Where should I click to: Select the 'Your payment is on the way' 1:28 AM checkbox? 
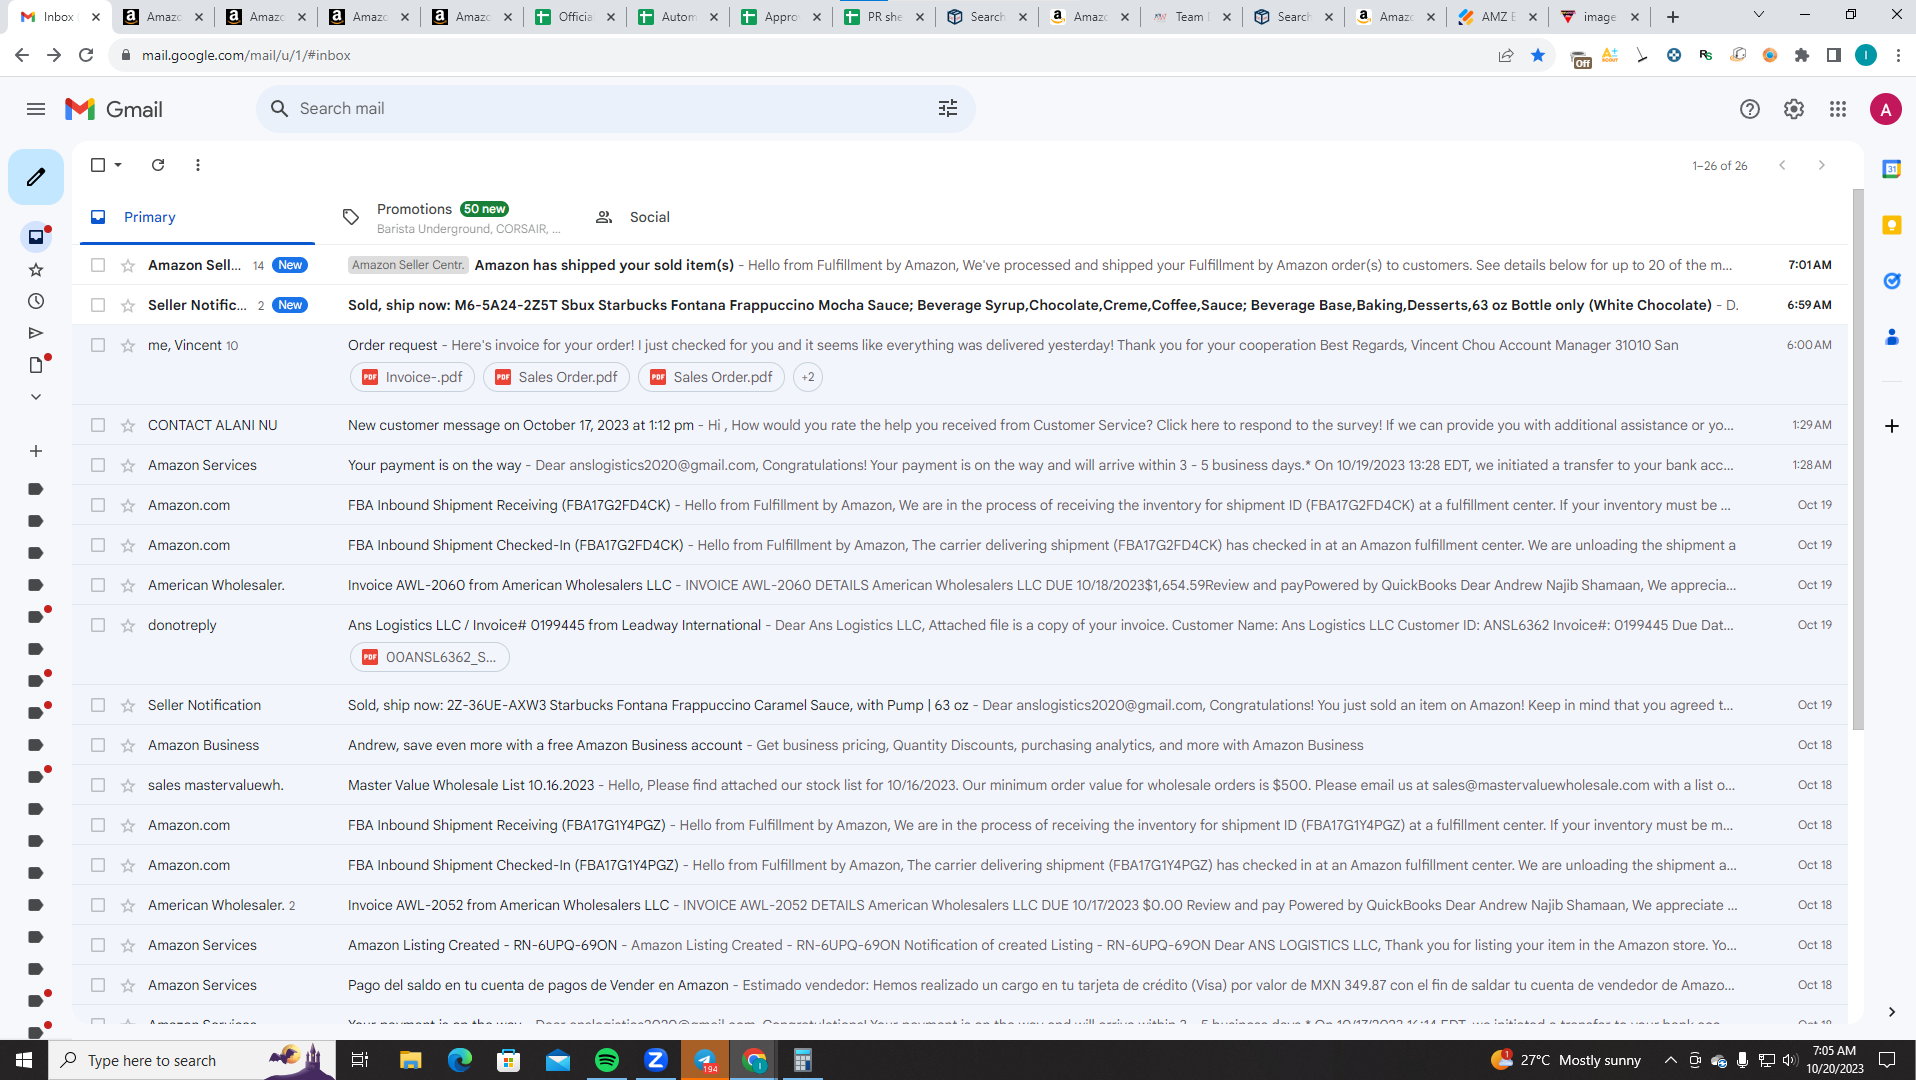pyautogui.click(x=98, y=465)
